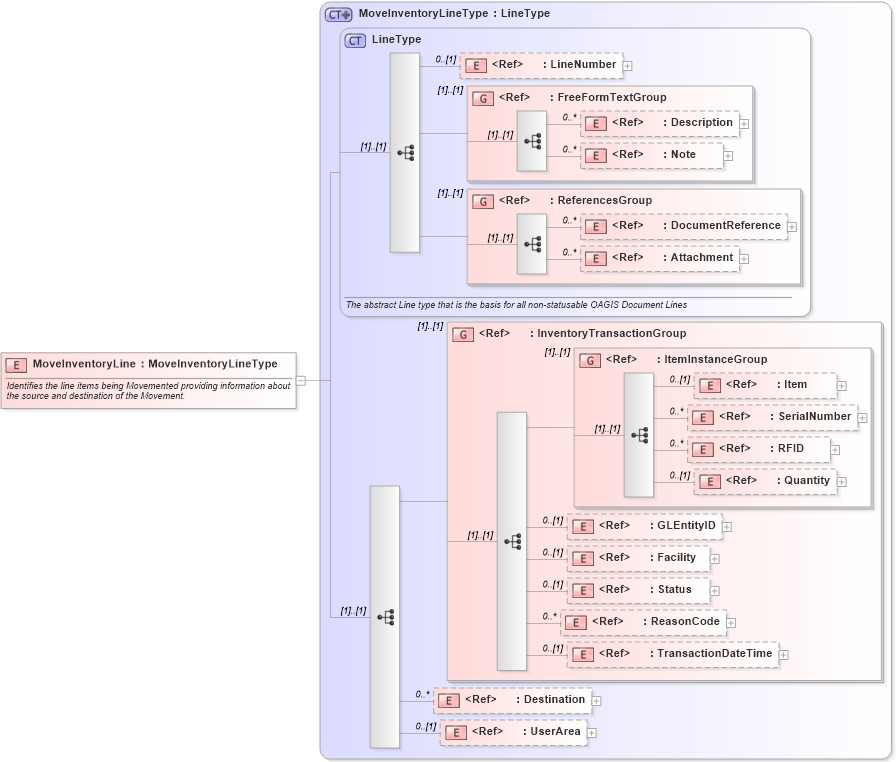896x762 pixels.
Task: Click the E icon of MoveInventoryLine element
Action: (x=16, y=364)
